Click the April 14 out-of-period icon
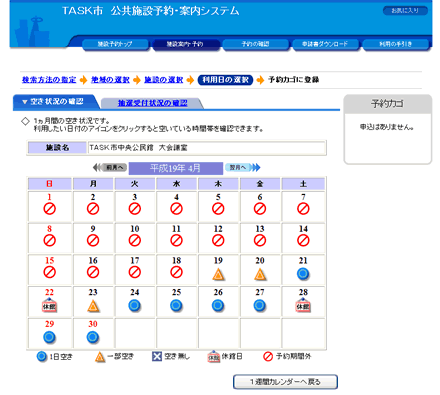The height and width of the screenshot is (395, 440). [x=303, y=240]
